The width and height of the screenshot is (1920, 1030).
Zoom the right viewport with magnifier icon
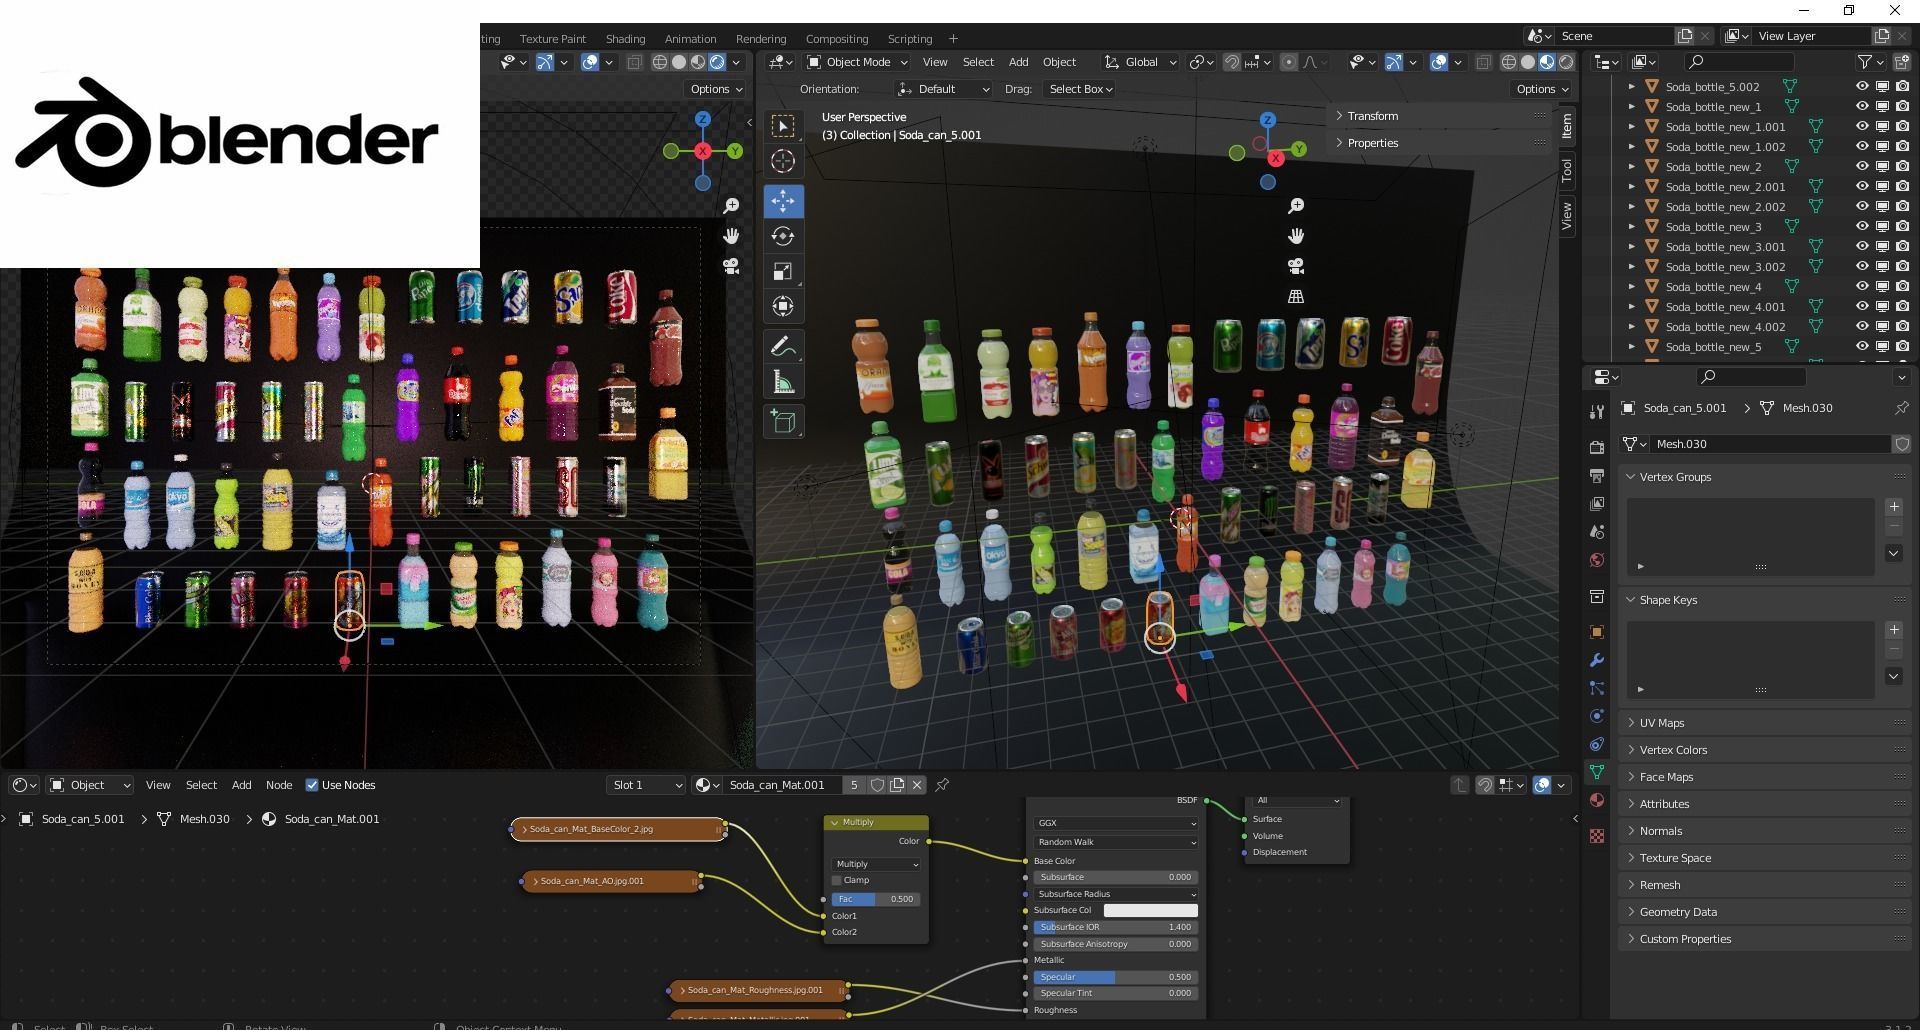(1296, 206)
